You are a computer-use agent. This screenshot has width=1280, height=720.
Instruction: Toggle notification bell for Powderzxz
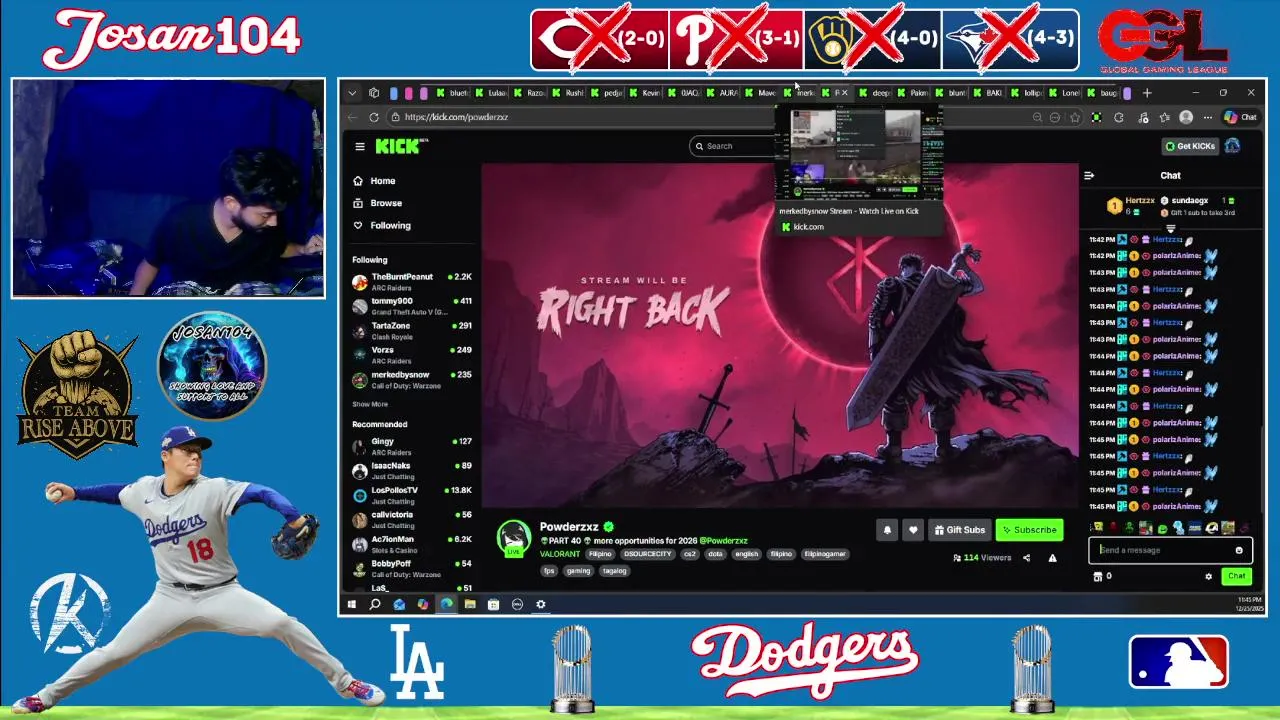[887, 530]
